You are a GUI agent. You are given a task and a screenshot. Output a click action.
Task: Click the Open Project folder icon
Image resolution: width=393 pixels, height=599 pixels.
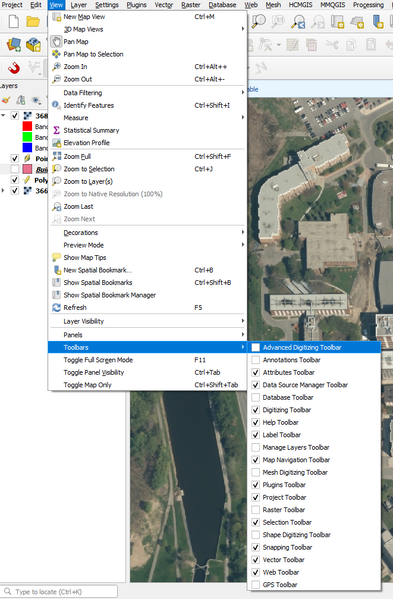(33, 22)
